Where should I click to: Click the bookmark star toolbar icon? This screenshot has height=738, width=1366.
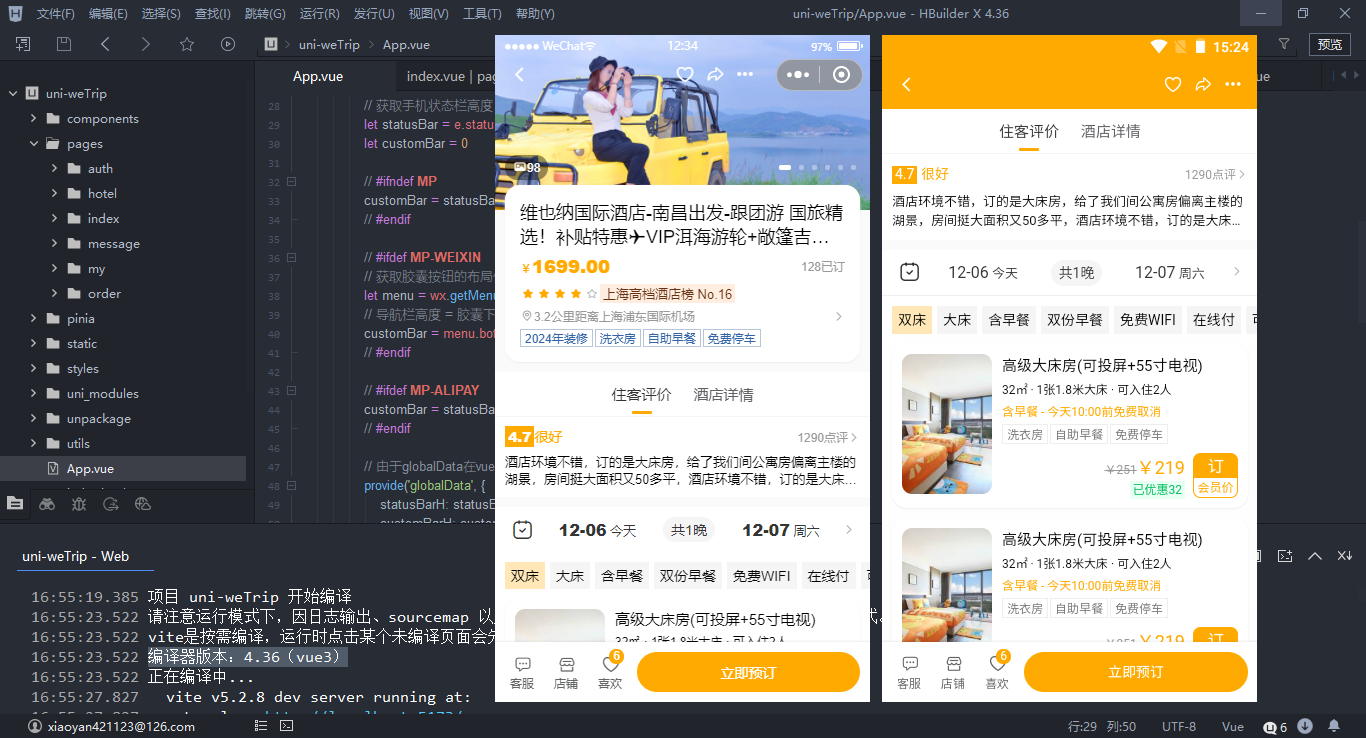click(187, 44)
